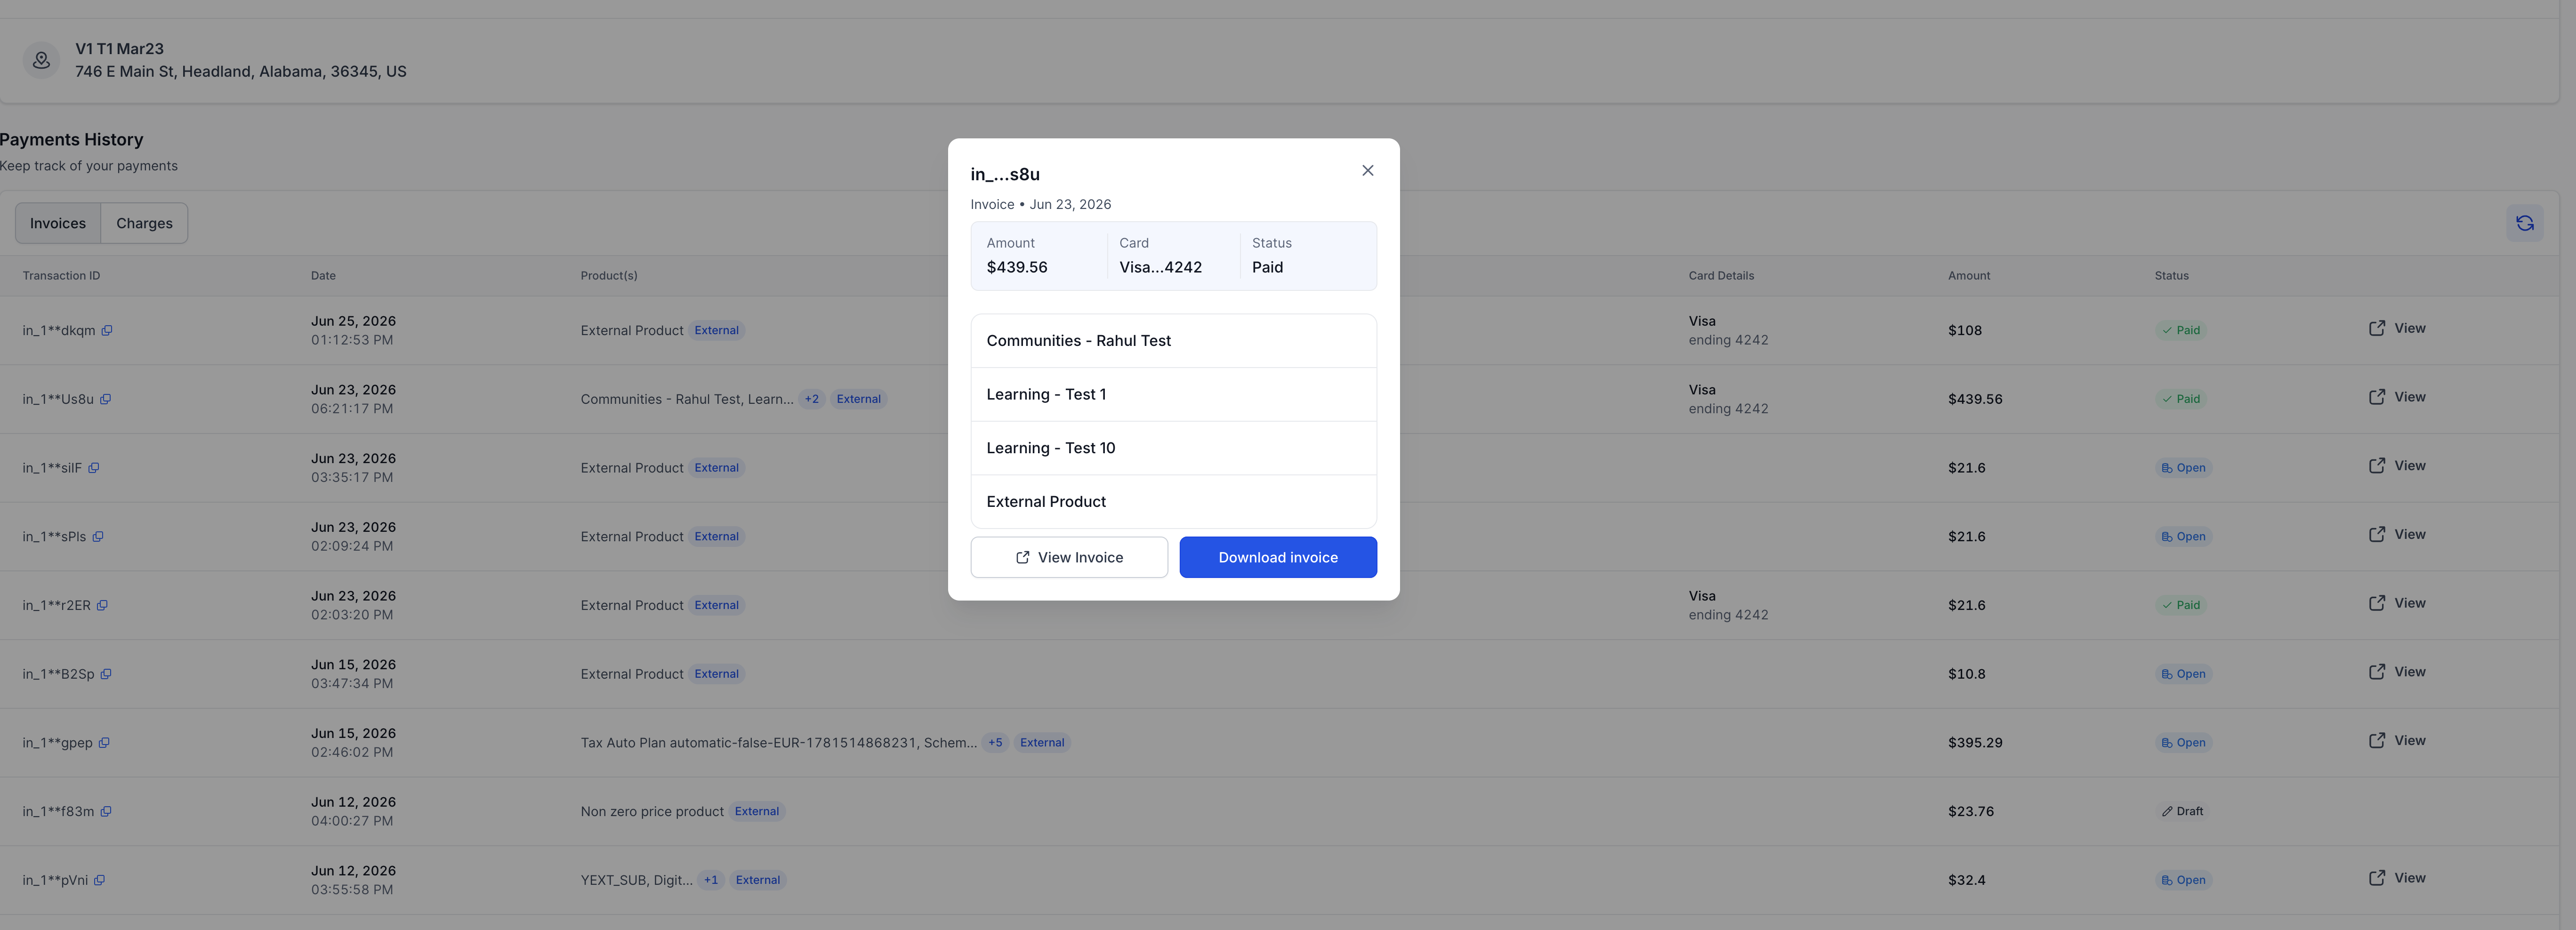Copy transaction ID in_1**Us8u

(x=105, y=399)
